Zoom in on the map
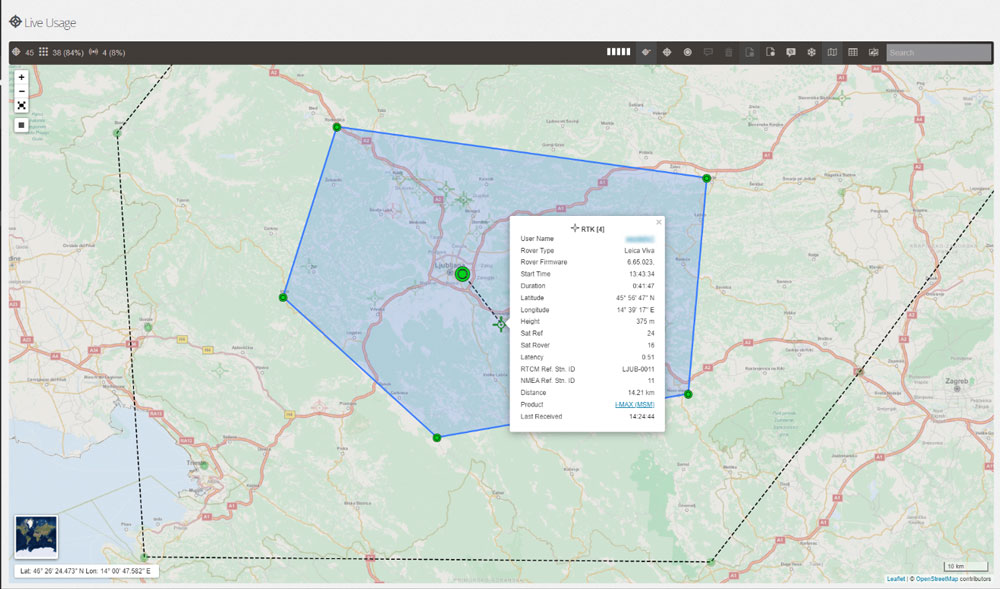This screenshot has height=589, width=1000. pos(21,77)
